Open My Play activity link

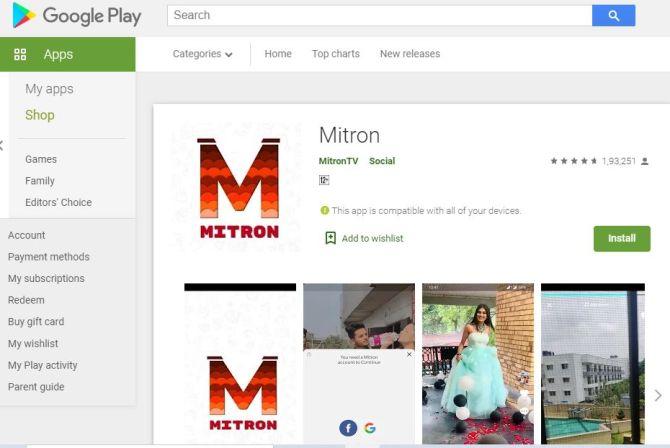click(43, 365)
